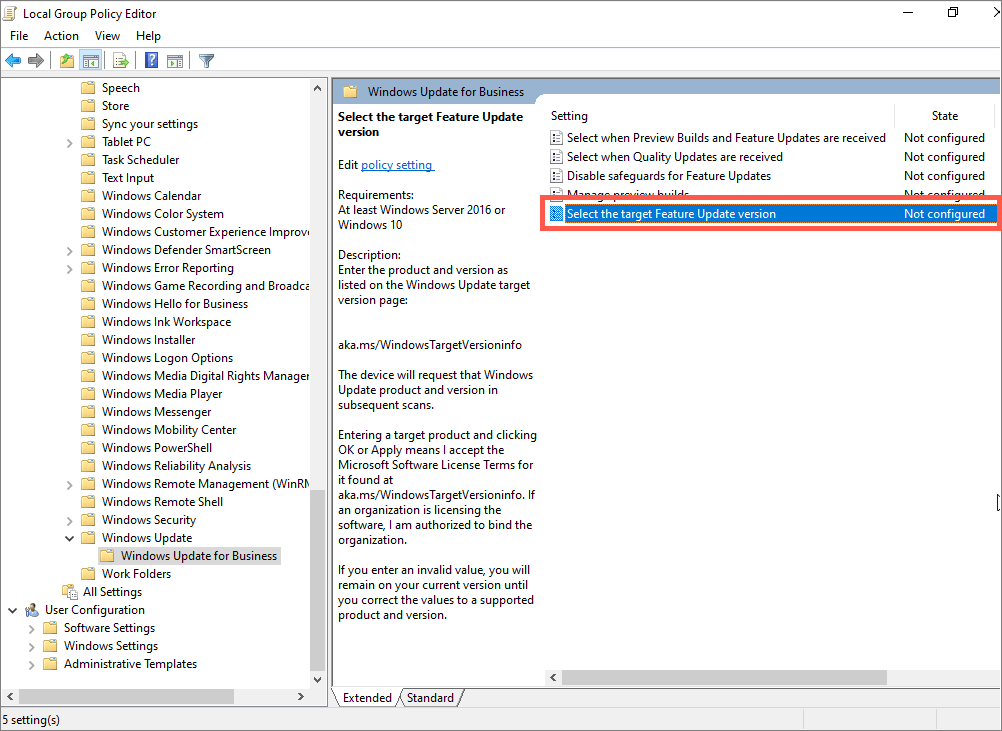Expand the Windows Error Reporting node
This screenshot has height=731, width=1002.
[70, 268]
